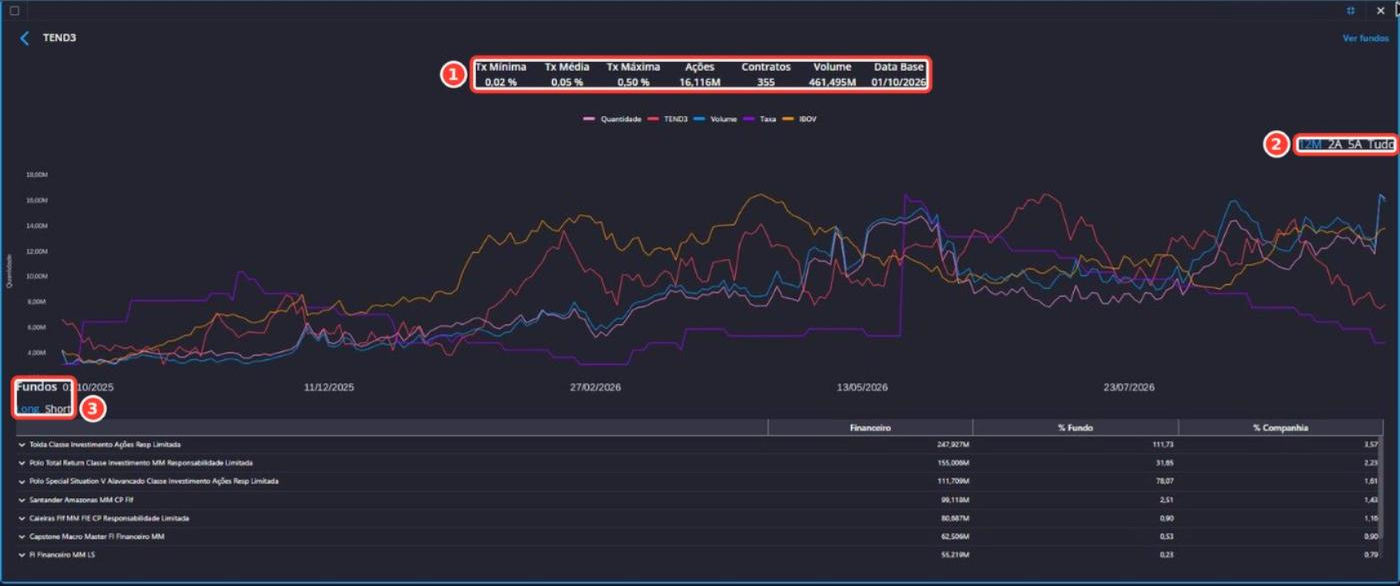The height and width of the screenshot is (586, 1400).
Task: Expand the Polo Total Return Classe row
Action: [22, 463]
